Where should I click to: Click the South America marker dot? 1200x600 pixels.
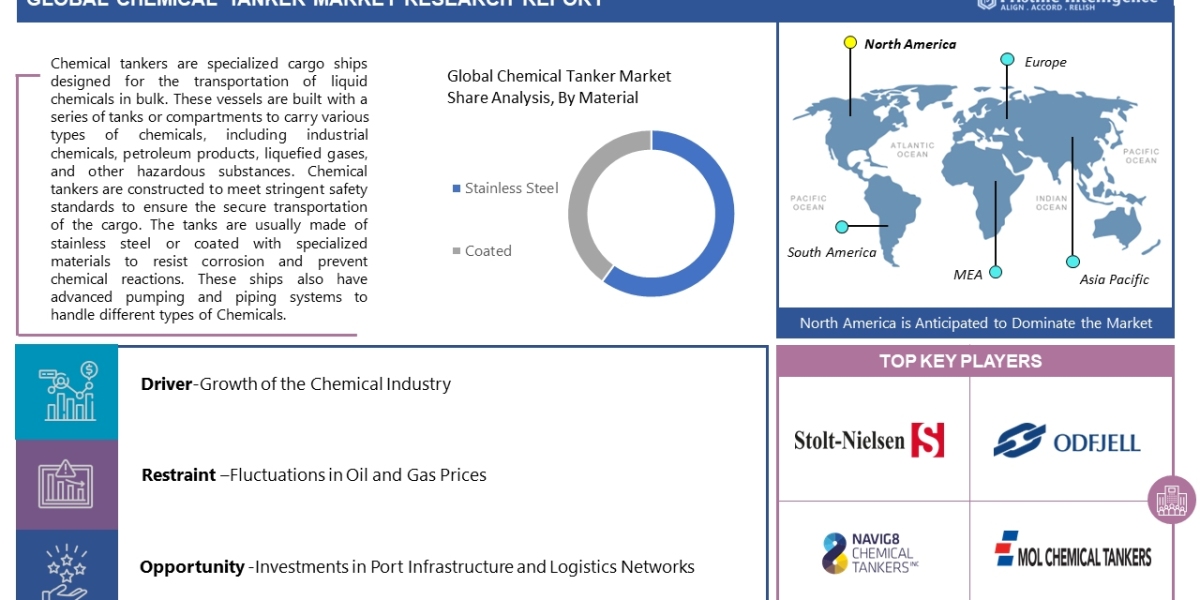pyautogui.click(x=842, y=227)
